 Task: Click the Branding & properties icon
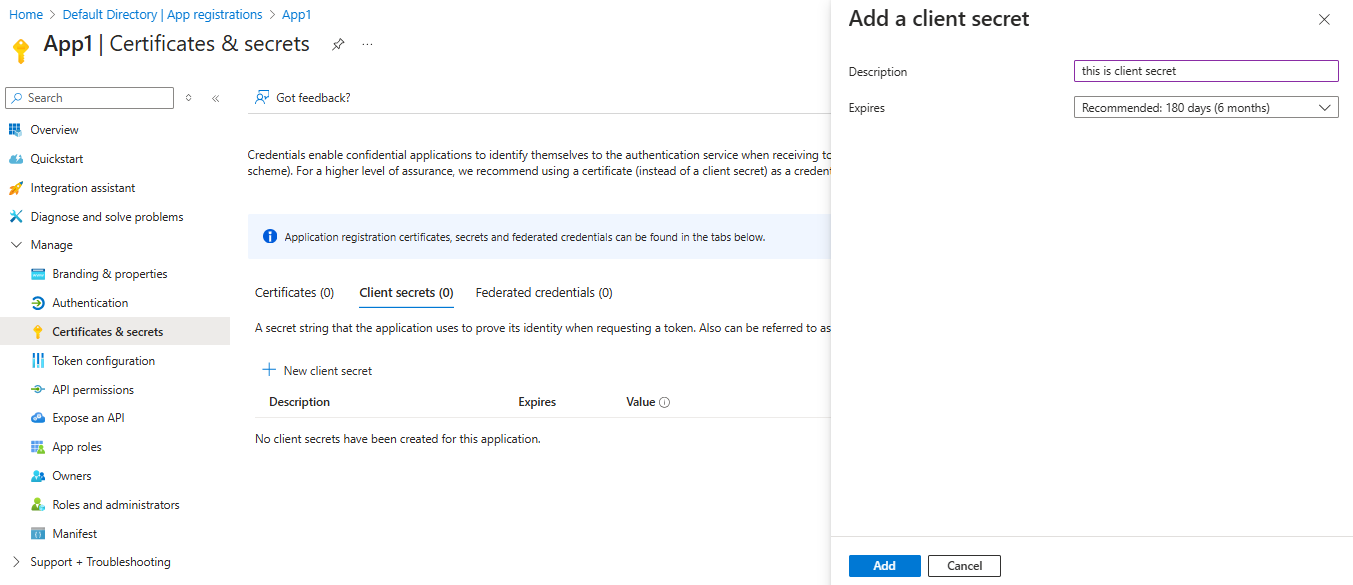pyautogui.click(x=38, y=274)
